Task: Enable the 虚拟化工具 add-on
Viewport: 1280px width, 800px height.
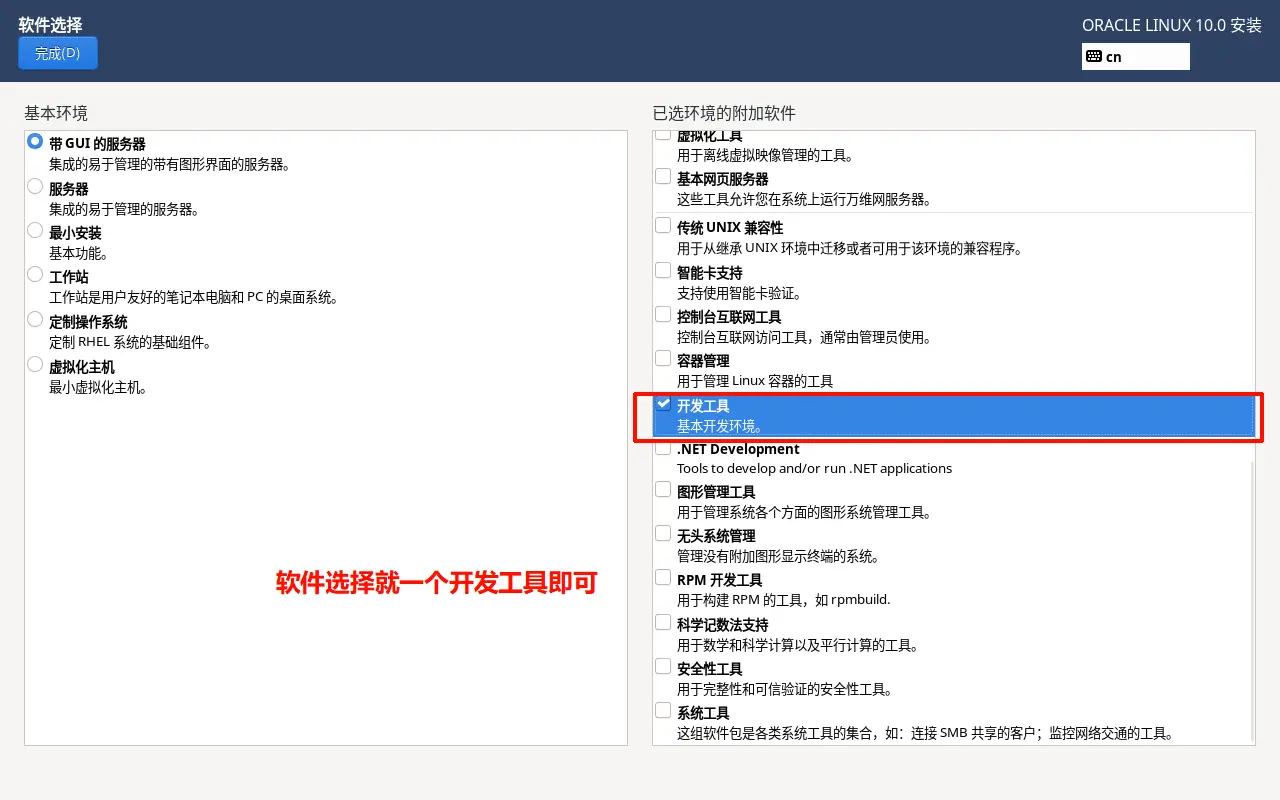Action: [663, 134]
